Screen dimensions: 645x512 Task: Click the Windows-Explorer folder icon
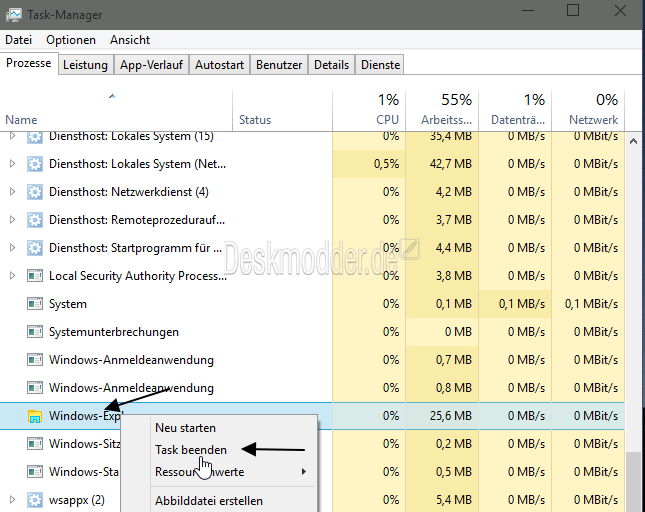35,416
